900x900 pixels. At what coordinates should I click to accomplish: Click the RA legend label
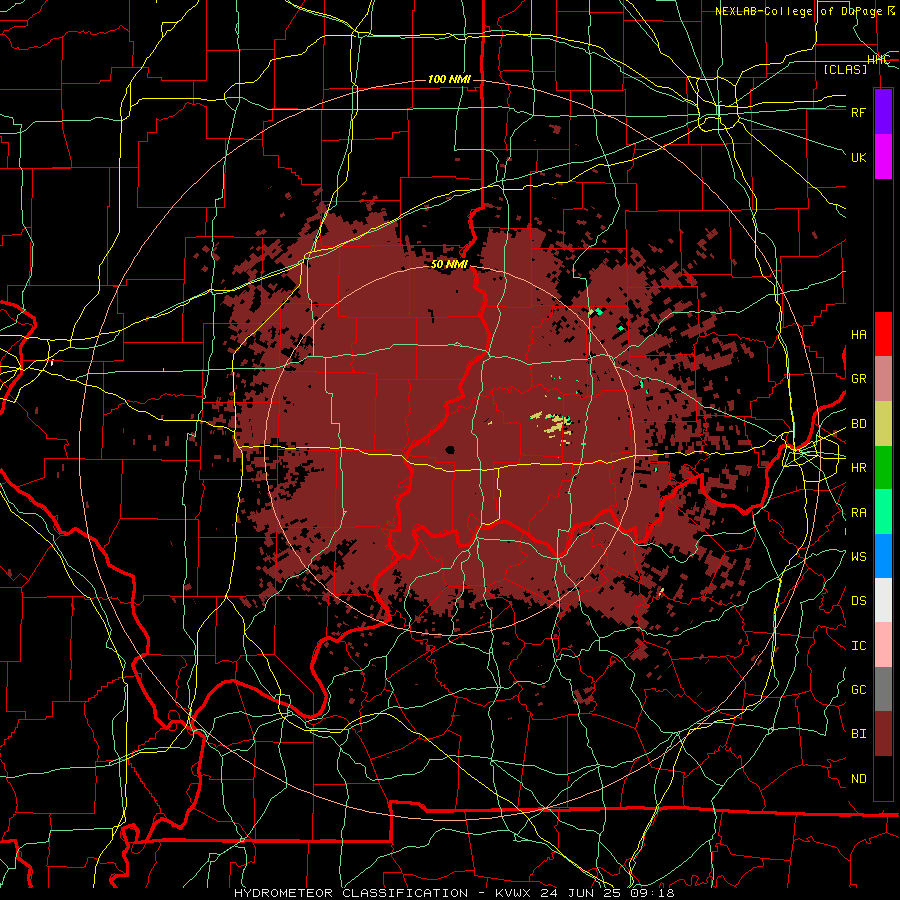858,513
